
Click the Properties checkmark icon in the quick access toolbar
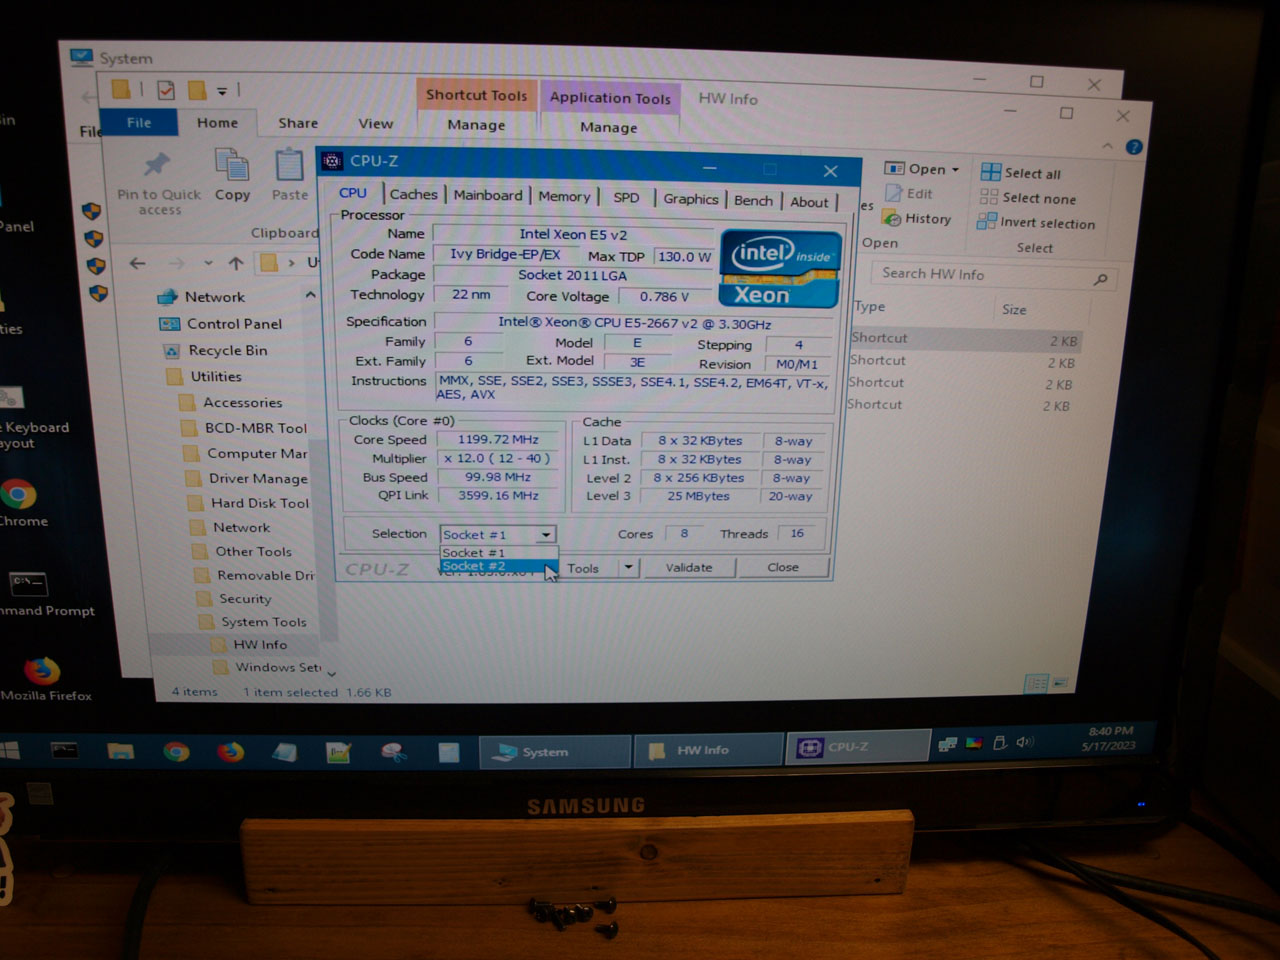coord(166,90)
